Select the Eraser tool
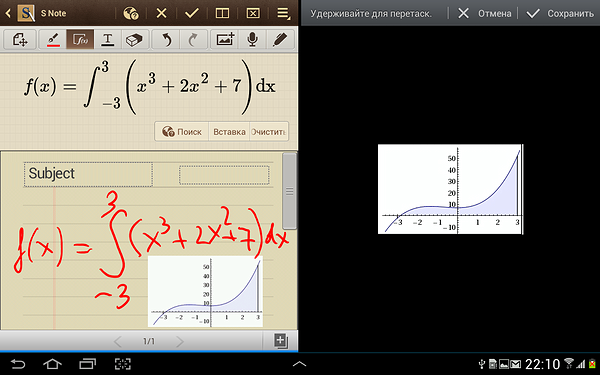 [135, 39]
